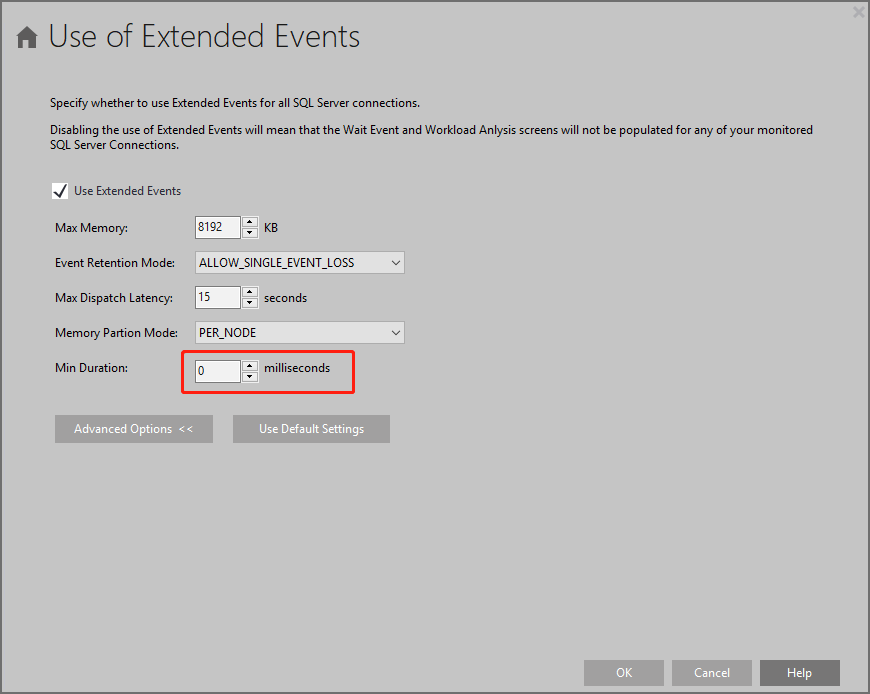Click into the Max Memory value field
This screenshot has width=870, height=694.
[218, 228]
